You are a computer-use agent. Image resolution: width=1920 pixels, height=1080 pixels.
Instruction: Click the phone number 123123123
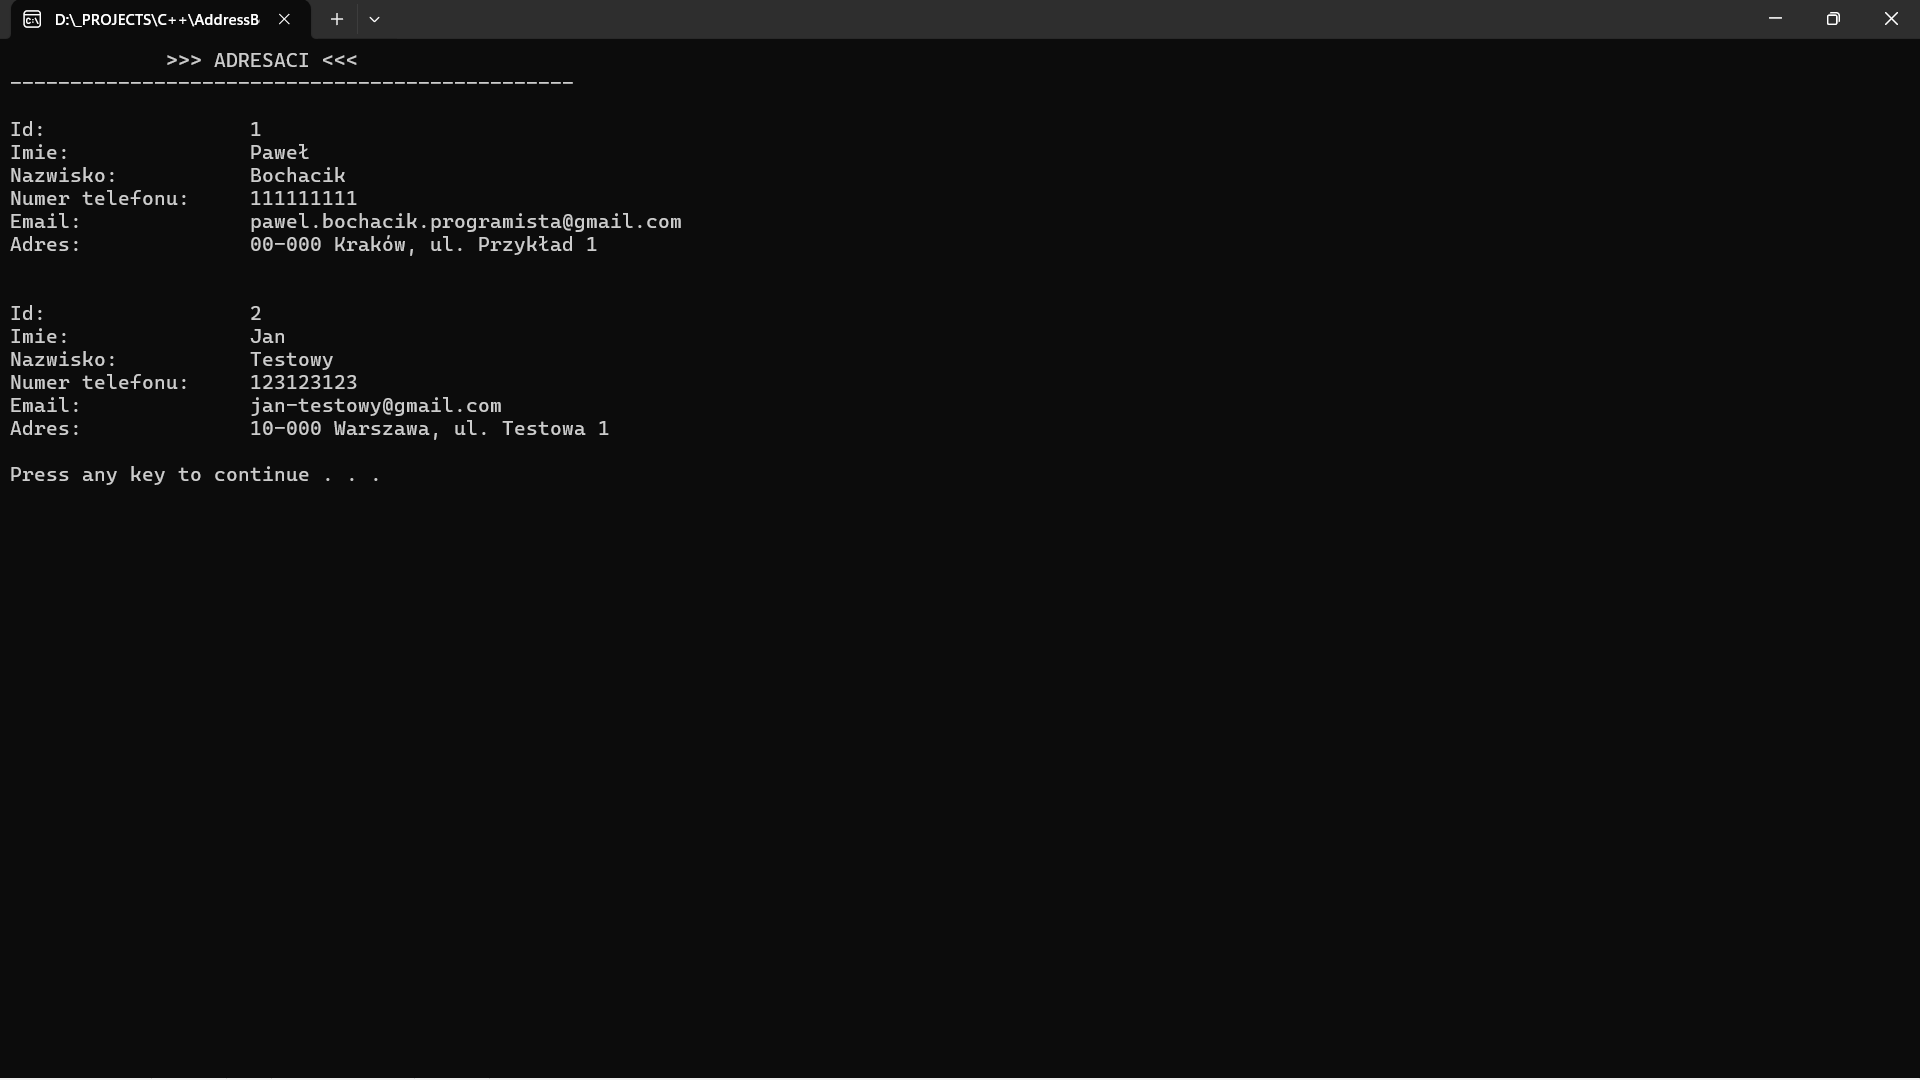303,383
